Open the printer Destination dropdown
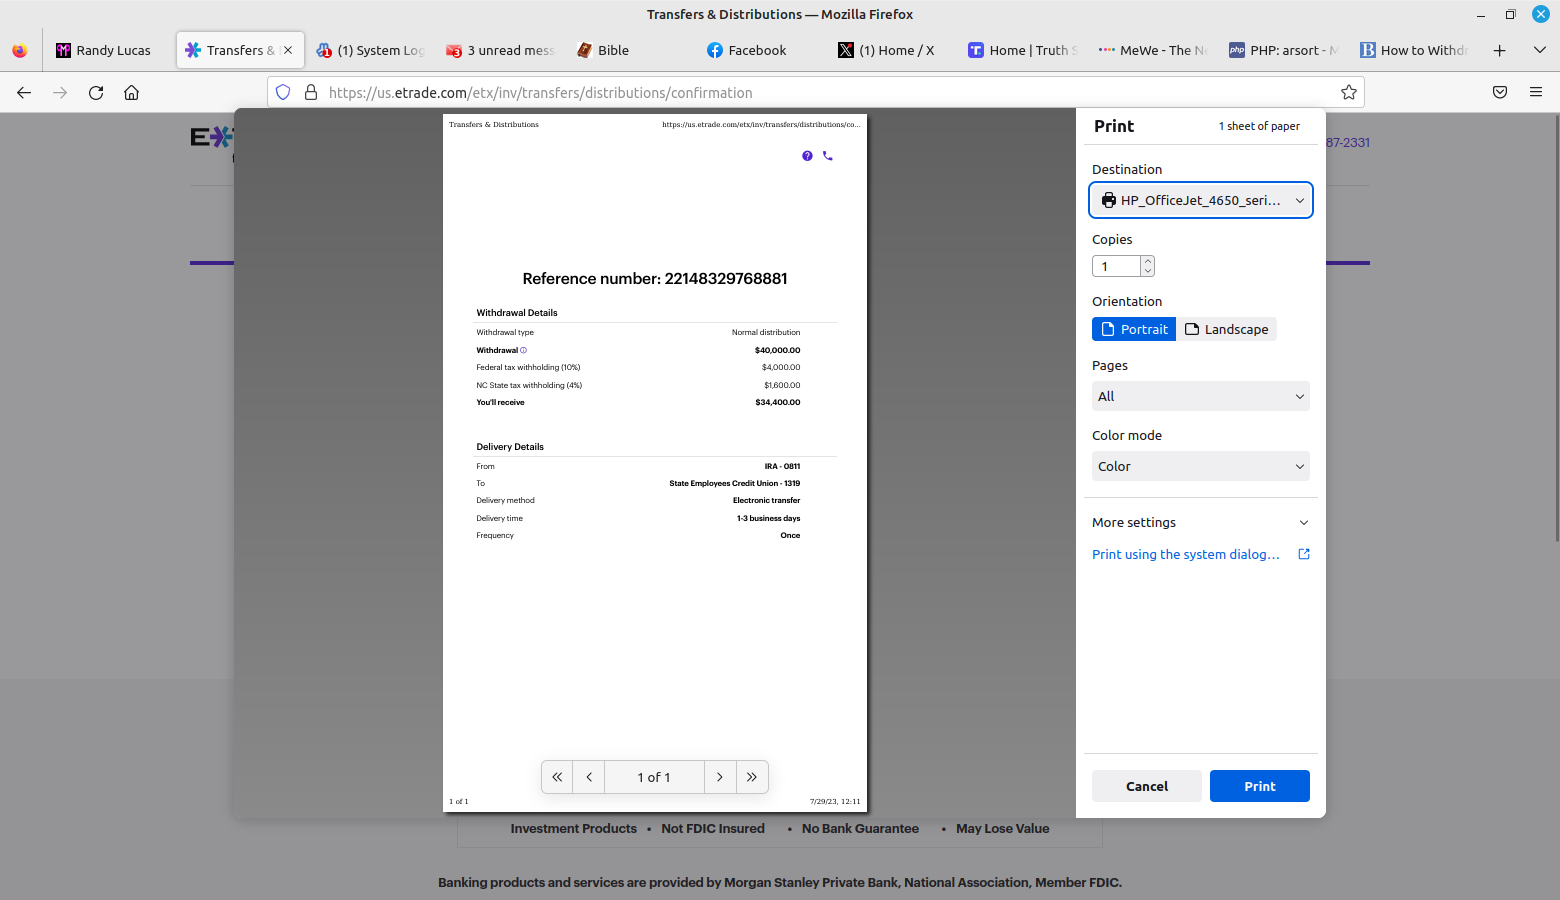1560x900 pixels. click(x=1200, y=200)
